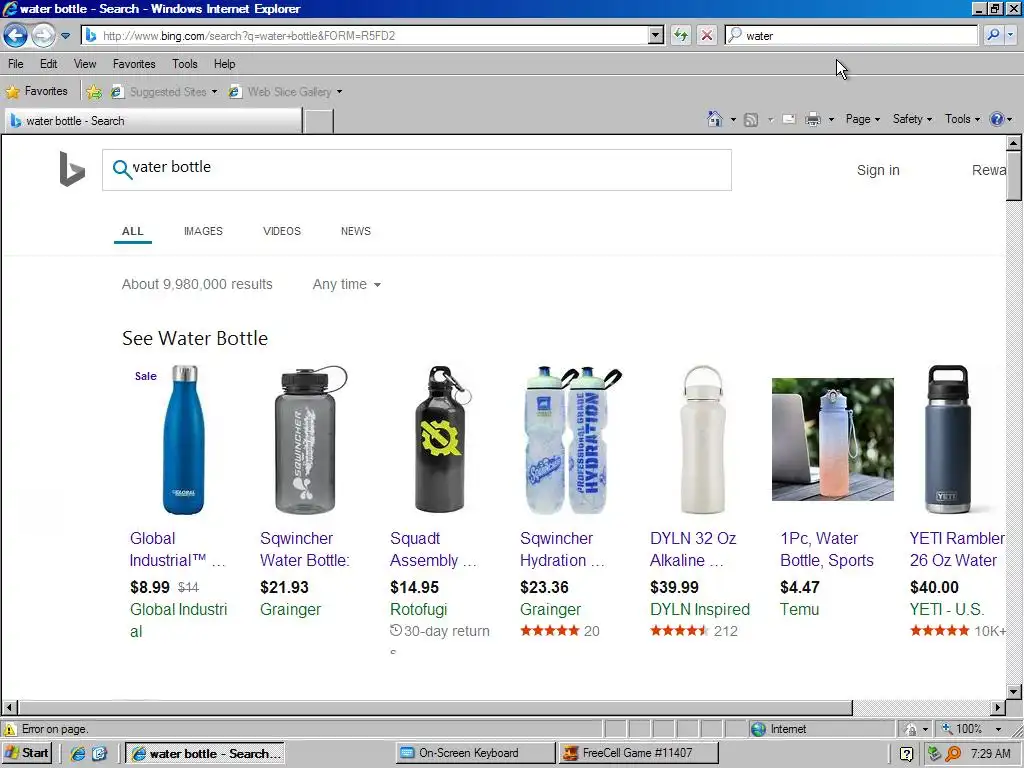
Task: Open 'DYLN 32 Oz Alkaline' product link
Action: coord(693,549)
